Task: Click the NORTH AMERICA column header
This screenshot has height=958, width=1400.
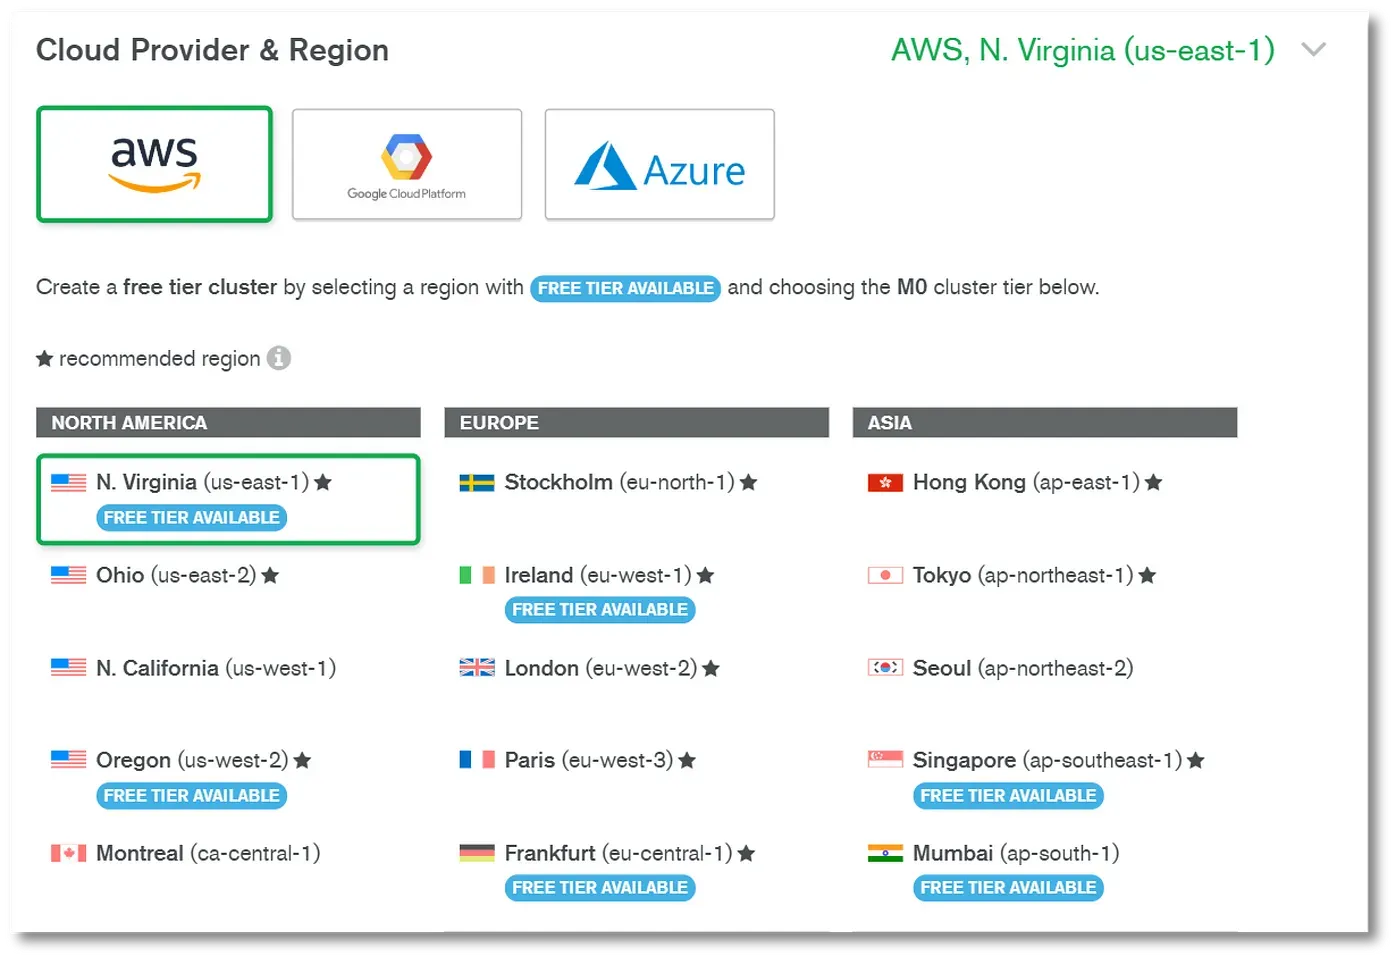Action: (x=228, y=422)
